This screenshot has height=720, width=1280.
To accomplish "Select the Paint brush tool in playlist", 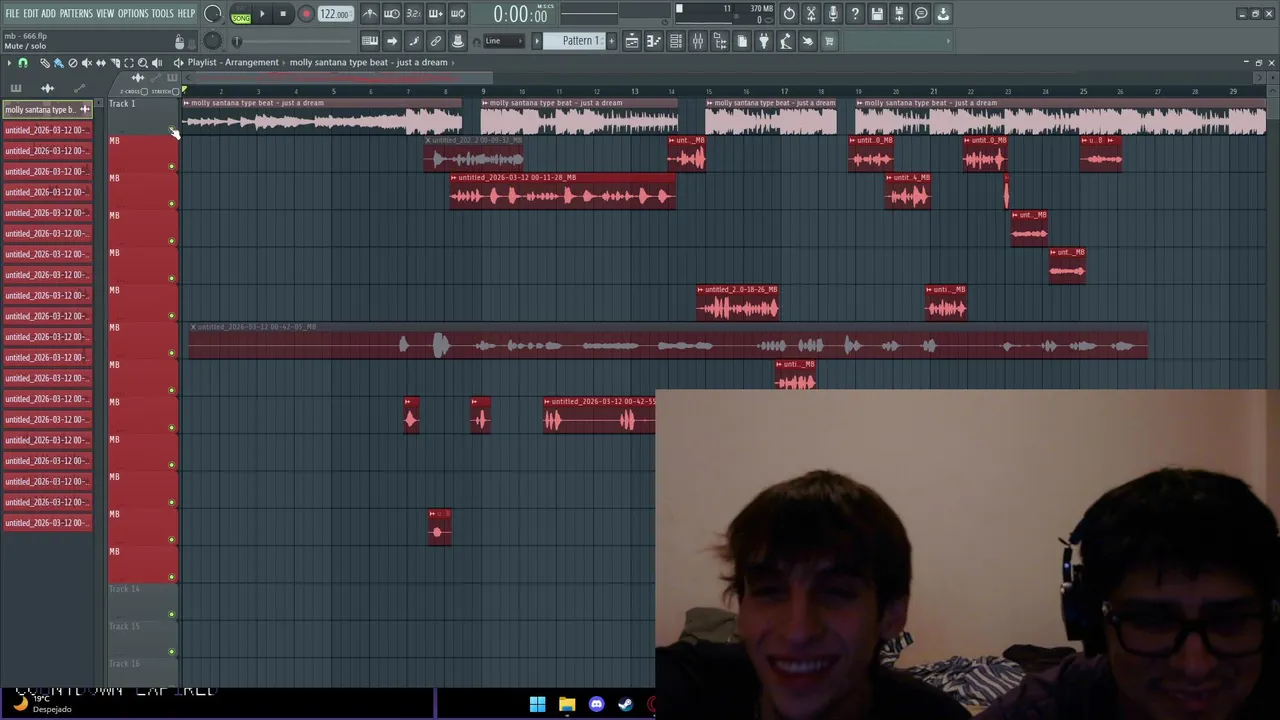I will click(x=58, y=63).
